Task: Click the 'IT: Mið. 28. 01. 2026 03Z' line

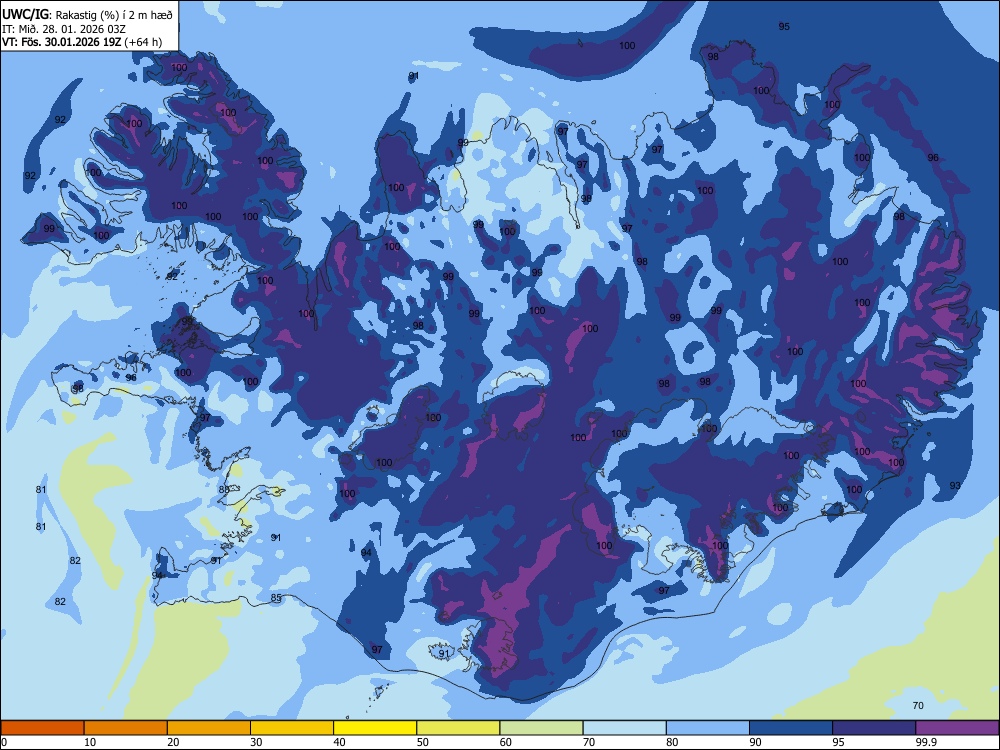Action: click(x=64, y=29)
